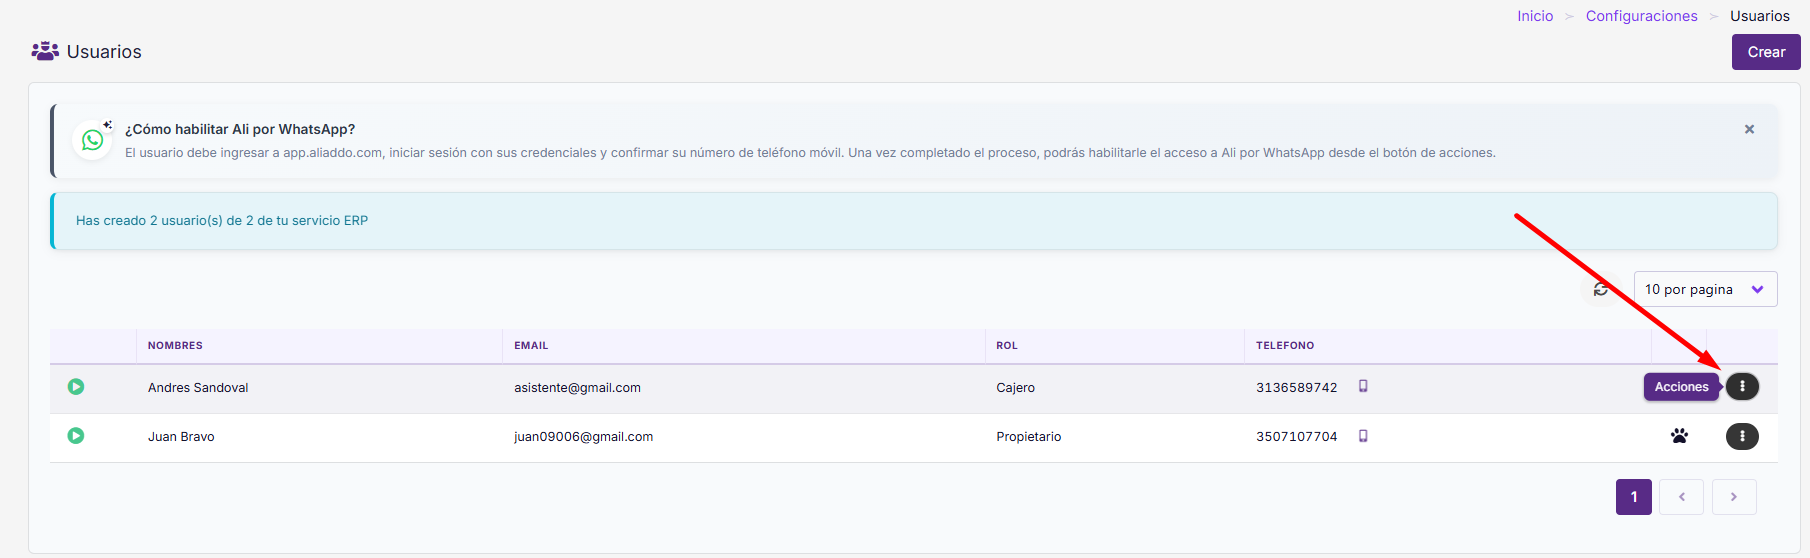Open actions menu for Juan Bravo
The height and width of the screenshot is (558, 1810).
[1742, 436]
